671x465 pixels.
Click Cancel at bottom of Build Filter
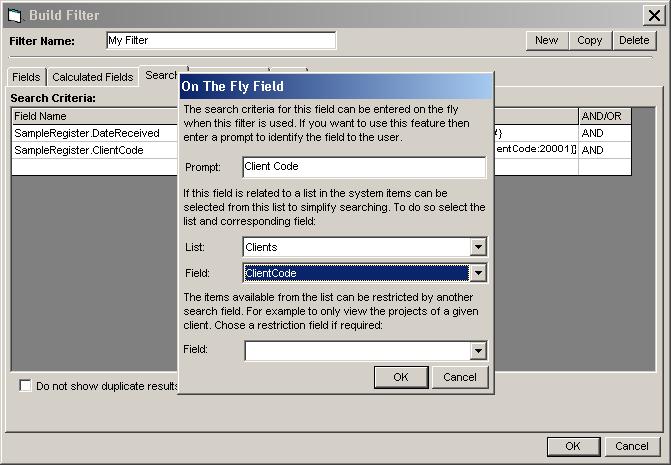click(x=632, y=446)
